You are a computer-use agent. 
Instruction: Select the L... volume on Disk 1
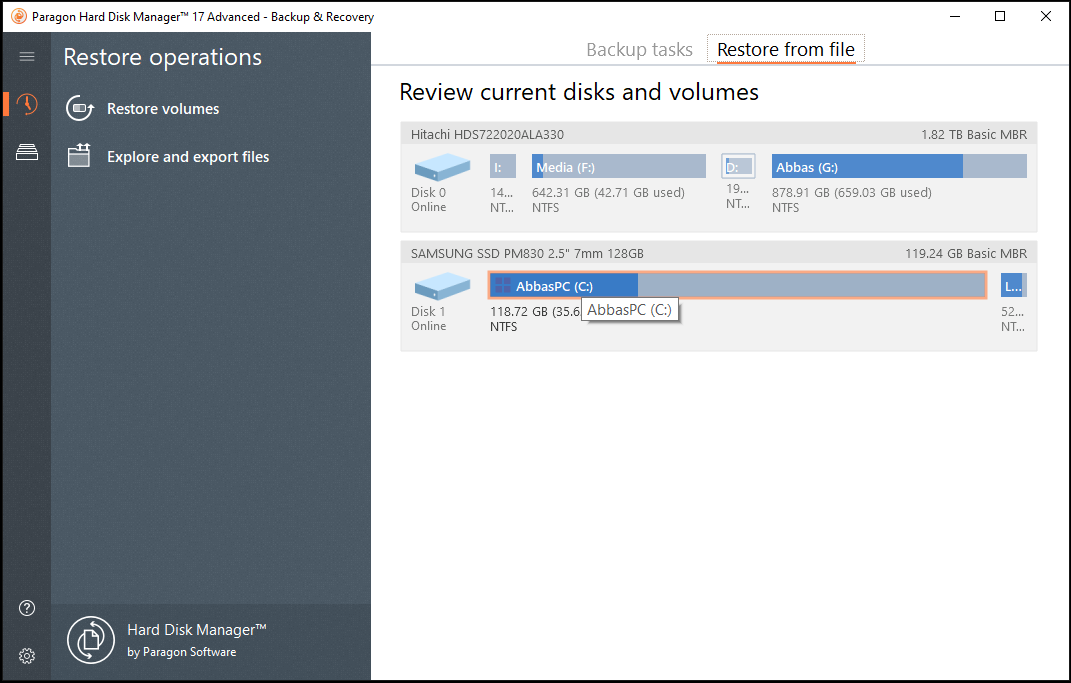(1014, 285)
